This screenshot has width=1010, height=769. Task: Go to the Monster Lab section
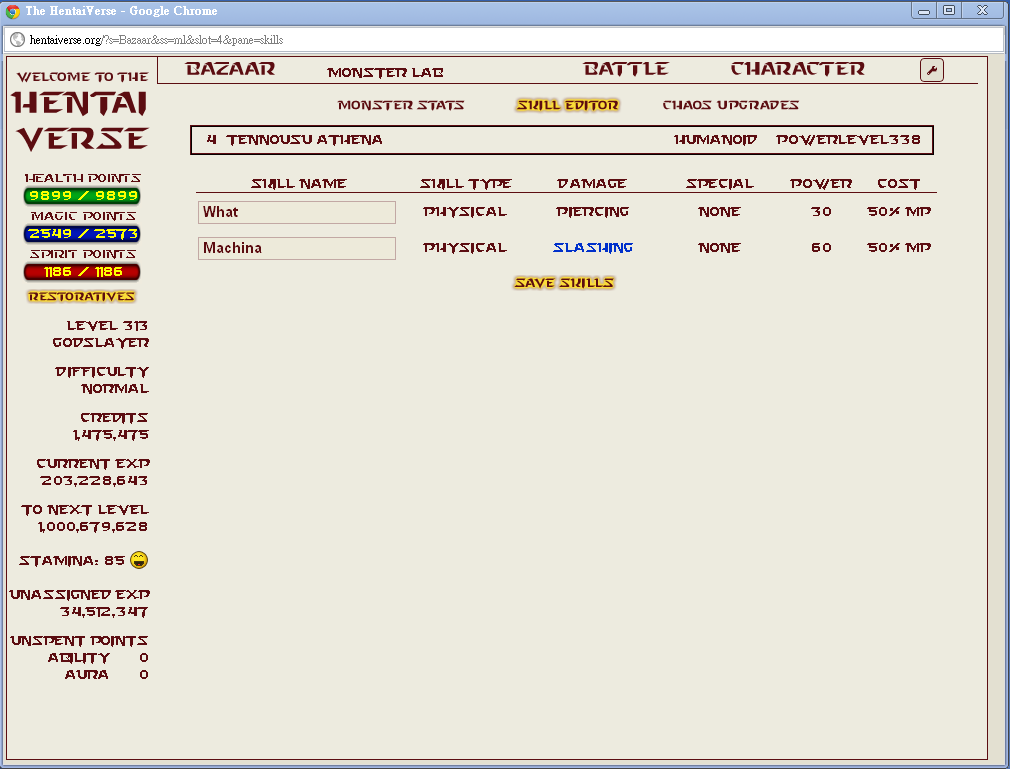point(385,73)
